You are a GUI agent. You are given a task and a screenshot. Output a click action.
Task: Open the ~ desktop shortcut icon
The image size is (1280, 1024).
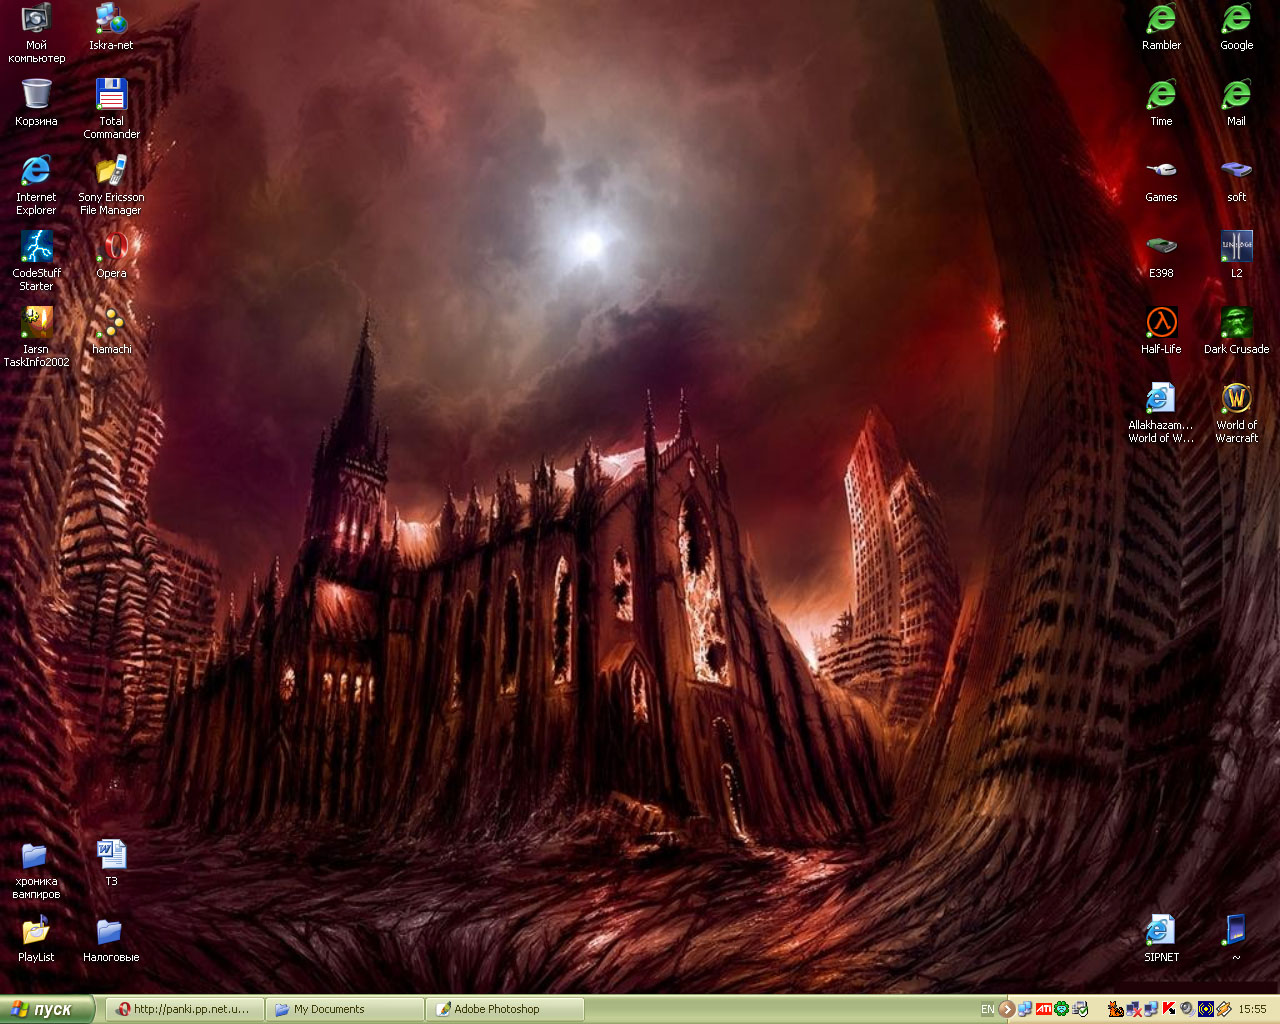[x=1236, y=940]
